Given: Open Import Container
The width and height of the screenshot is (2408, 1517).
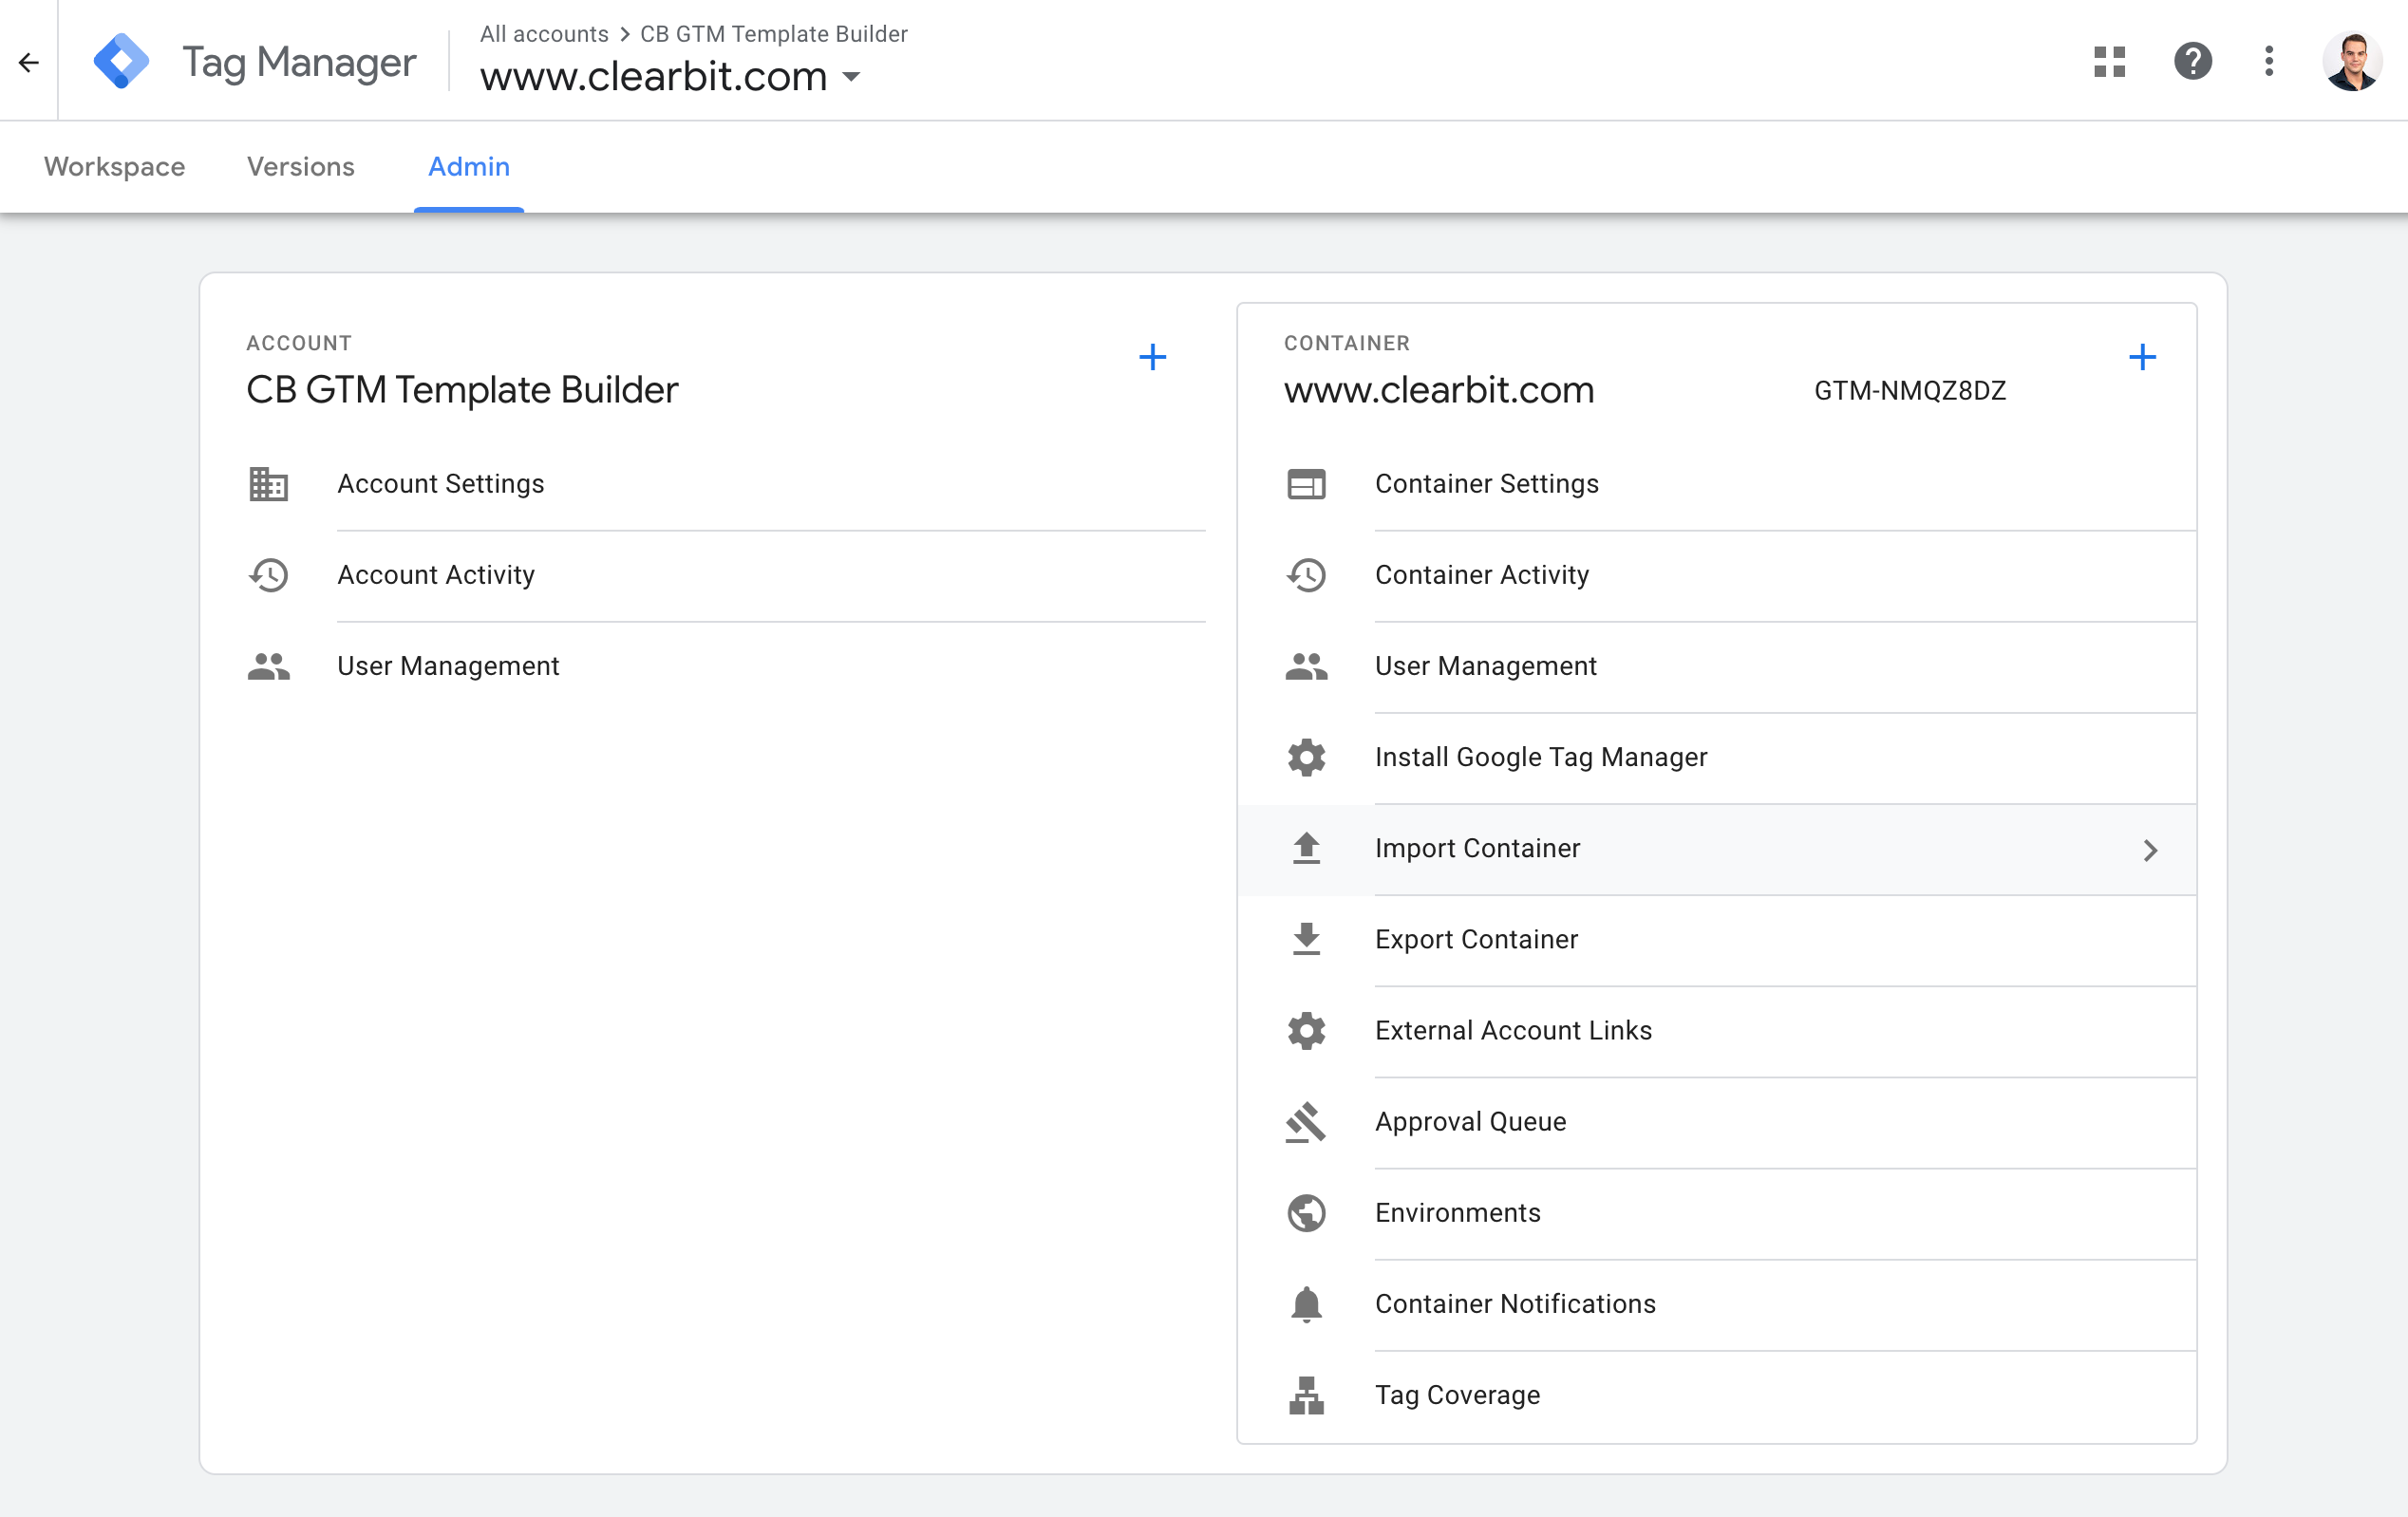Looking at the screenshot, I should point(1717,848).
